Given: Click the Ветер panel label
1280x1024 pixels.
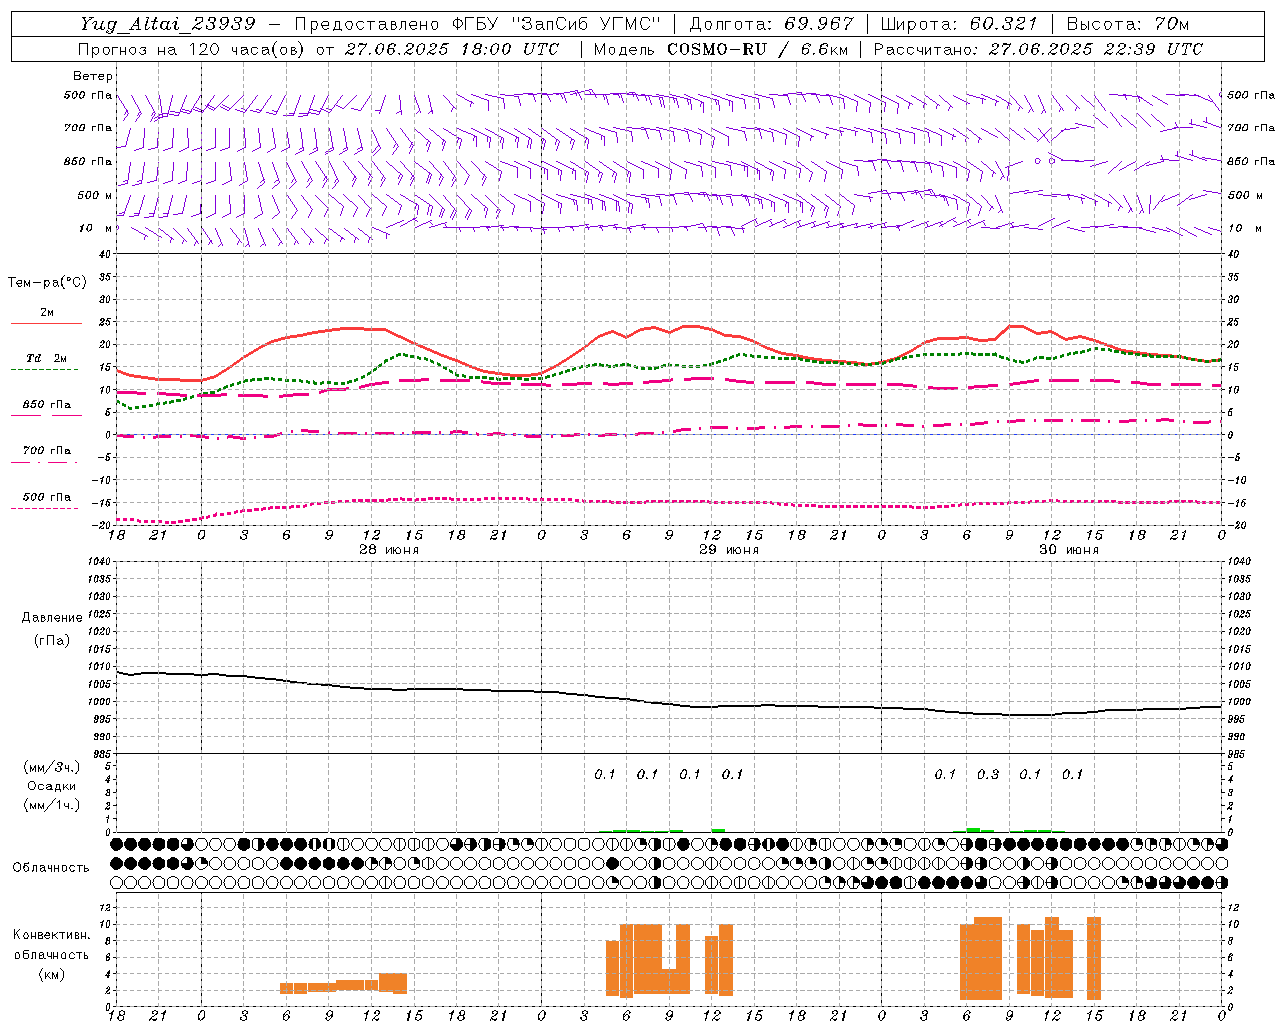Looking at the screenshot, I should click(93, 76).
